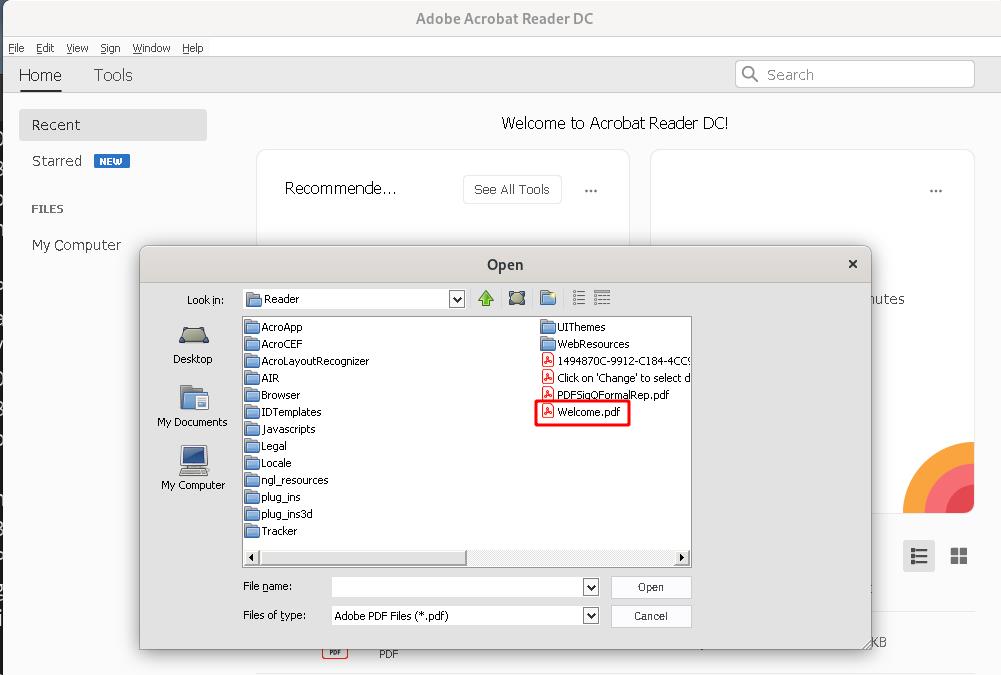Open the Recommended tools options ellipsis
This screenshot has height=675, width=1001.
point(591,190)
